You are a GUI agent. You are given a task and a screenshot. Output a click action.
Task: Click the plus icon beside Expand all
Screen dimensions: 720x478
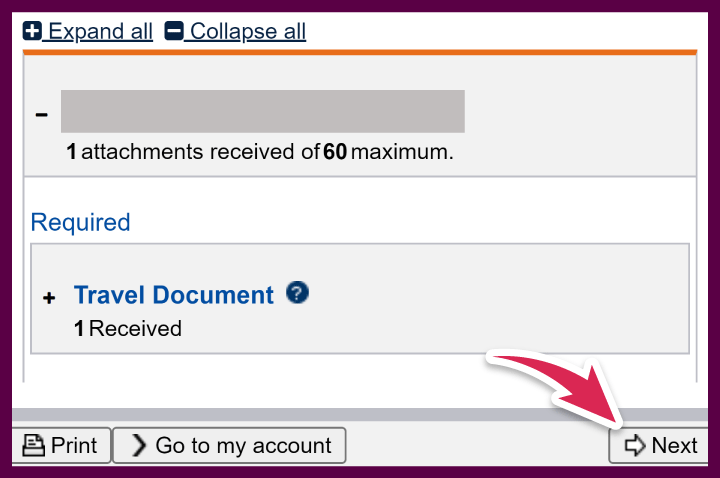pos(32,31)
